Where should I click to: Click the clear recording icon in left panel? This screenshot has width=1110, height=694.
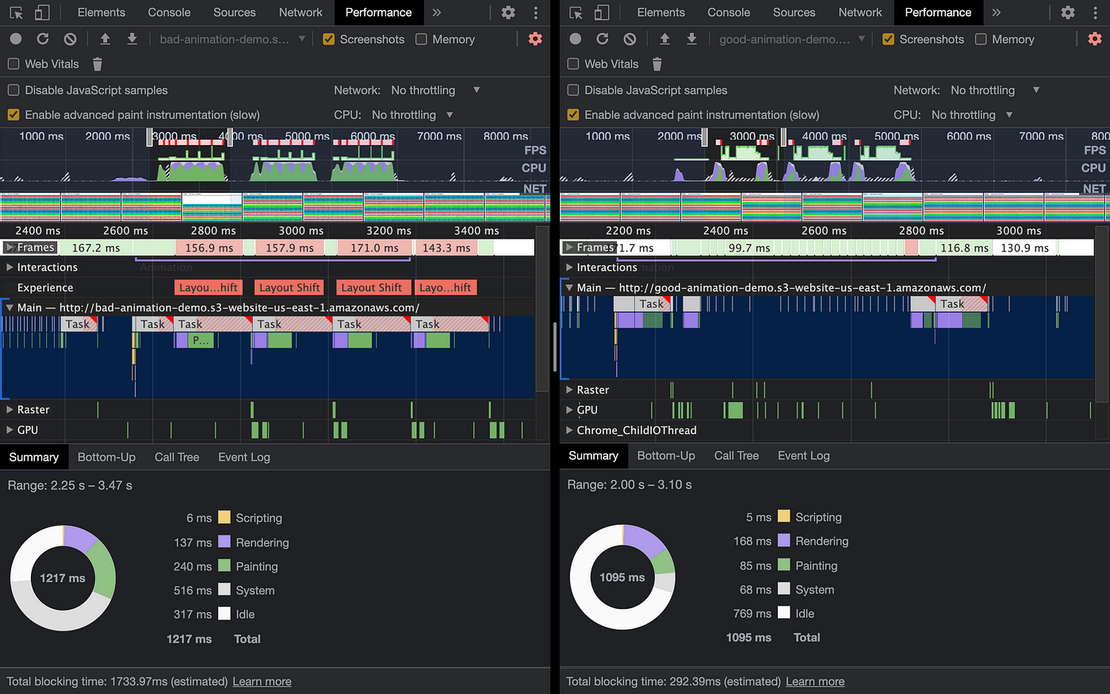click(x=70, y=39)
